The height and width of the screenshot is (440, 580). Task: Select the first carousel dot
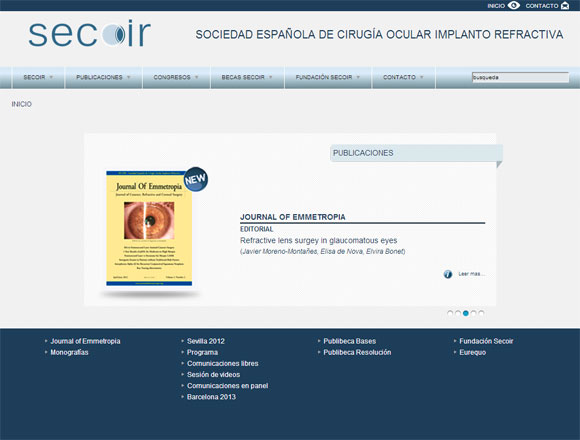pyautogui.click(x=450, y=313)
